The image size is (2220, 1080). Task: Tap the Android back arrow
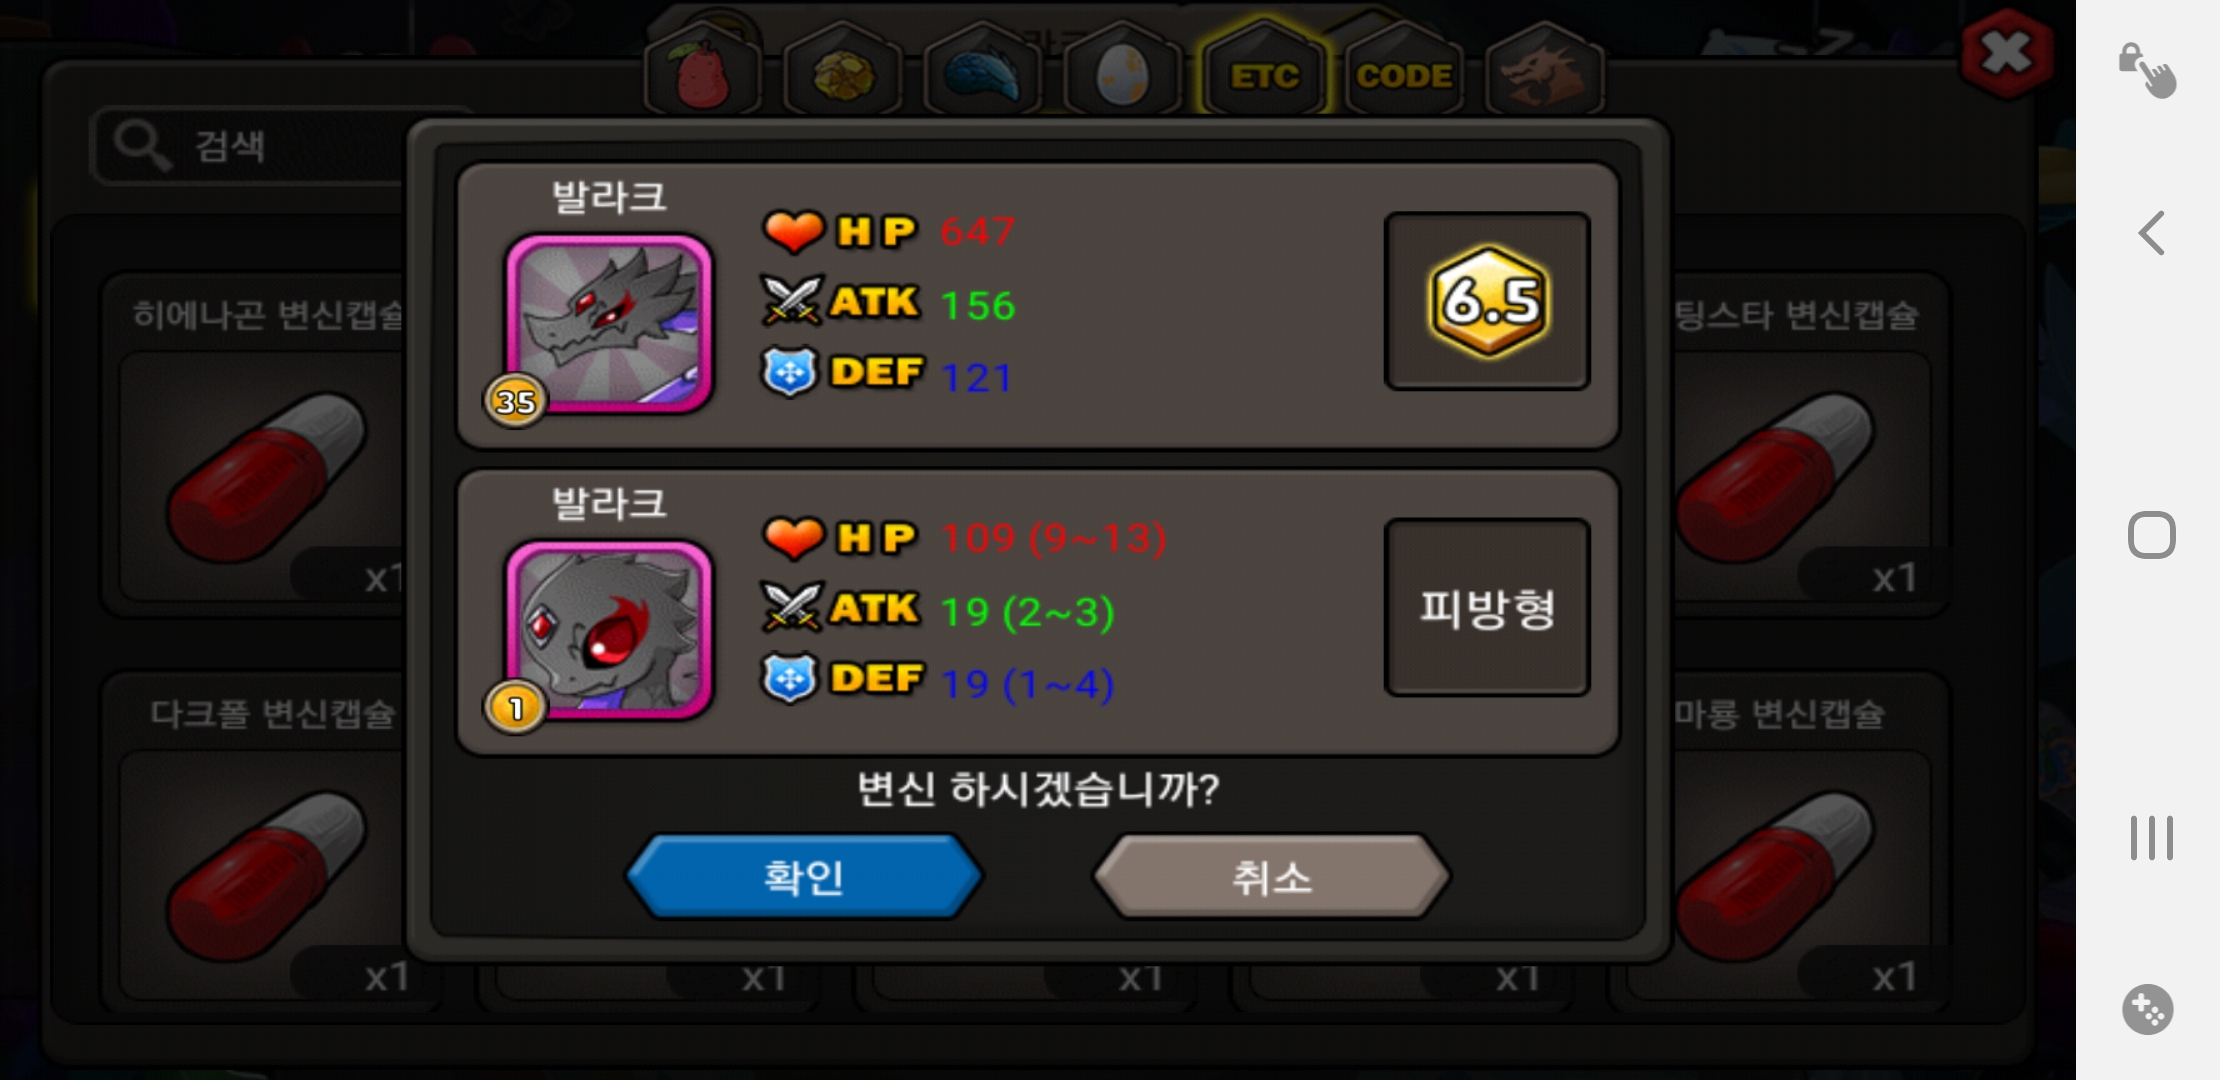2151,234
